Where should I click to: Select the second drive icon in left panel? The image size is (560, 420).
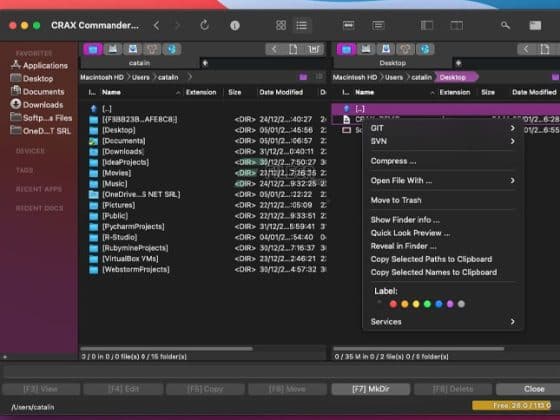tap(113, 49)
